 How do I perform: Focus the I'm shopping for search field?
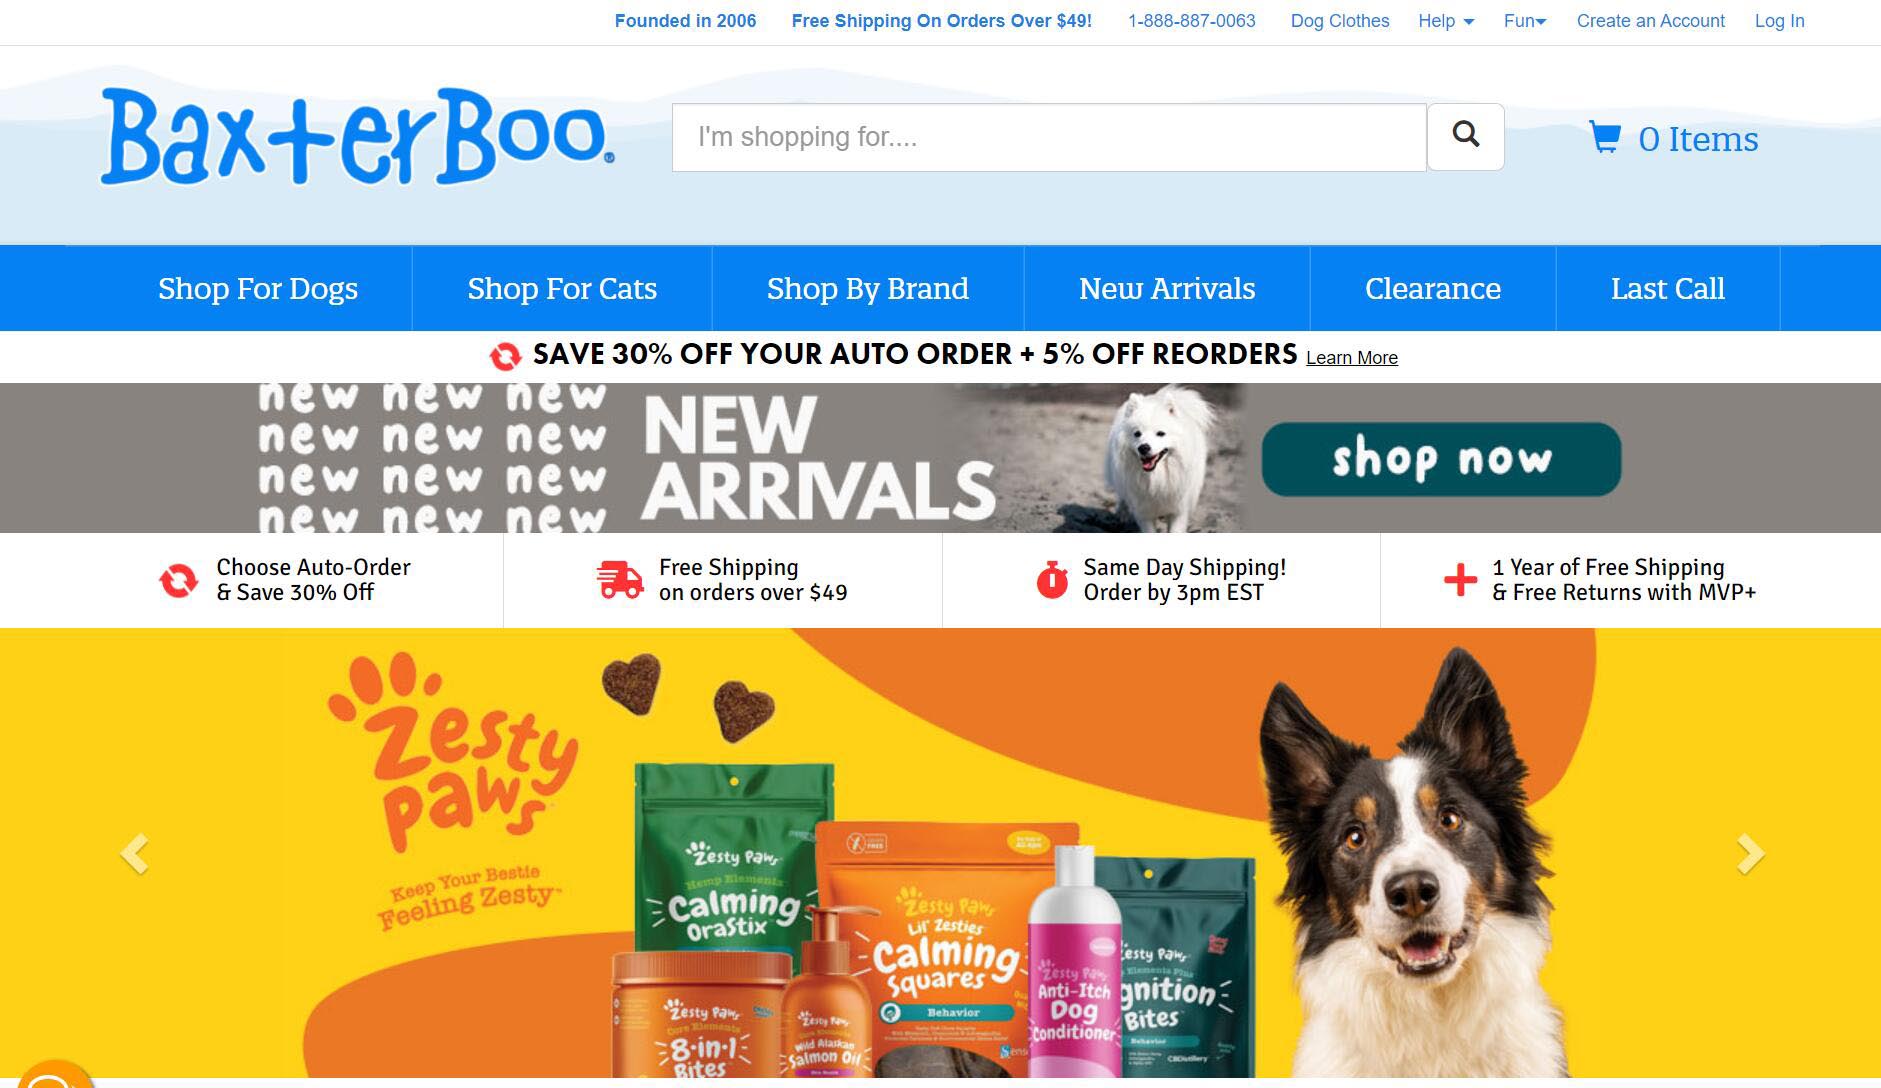[x=1049, y=137]
